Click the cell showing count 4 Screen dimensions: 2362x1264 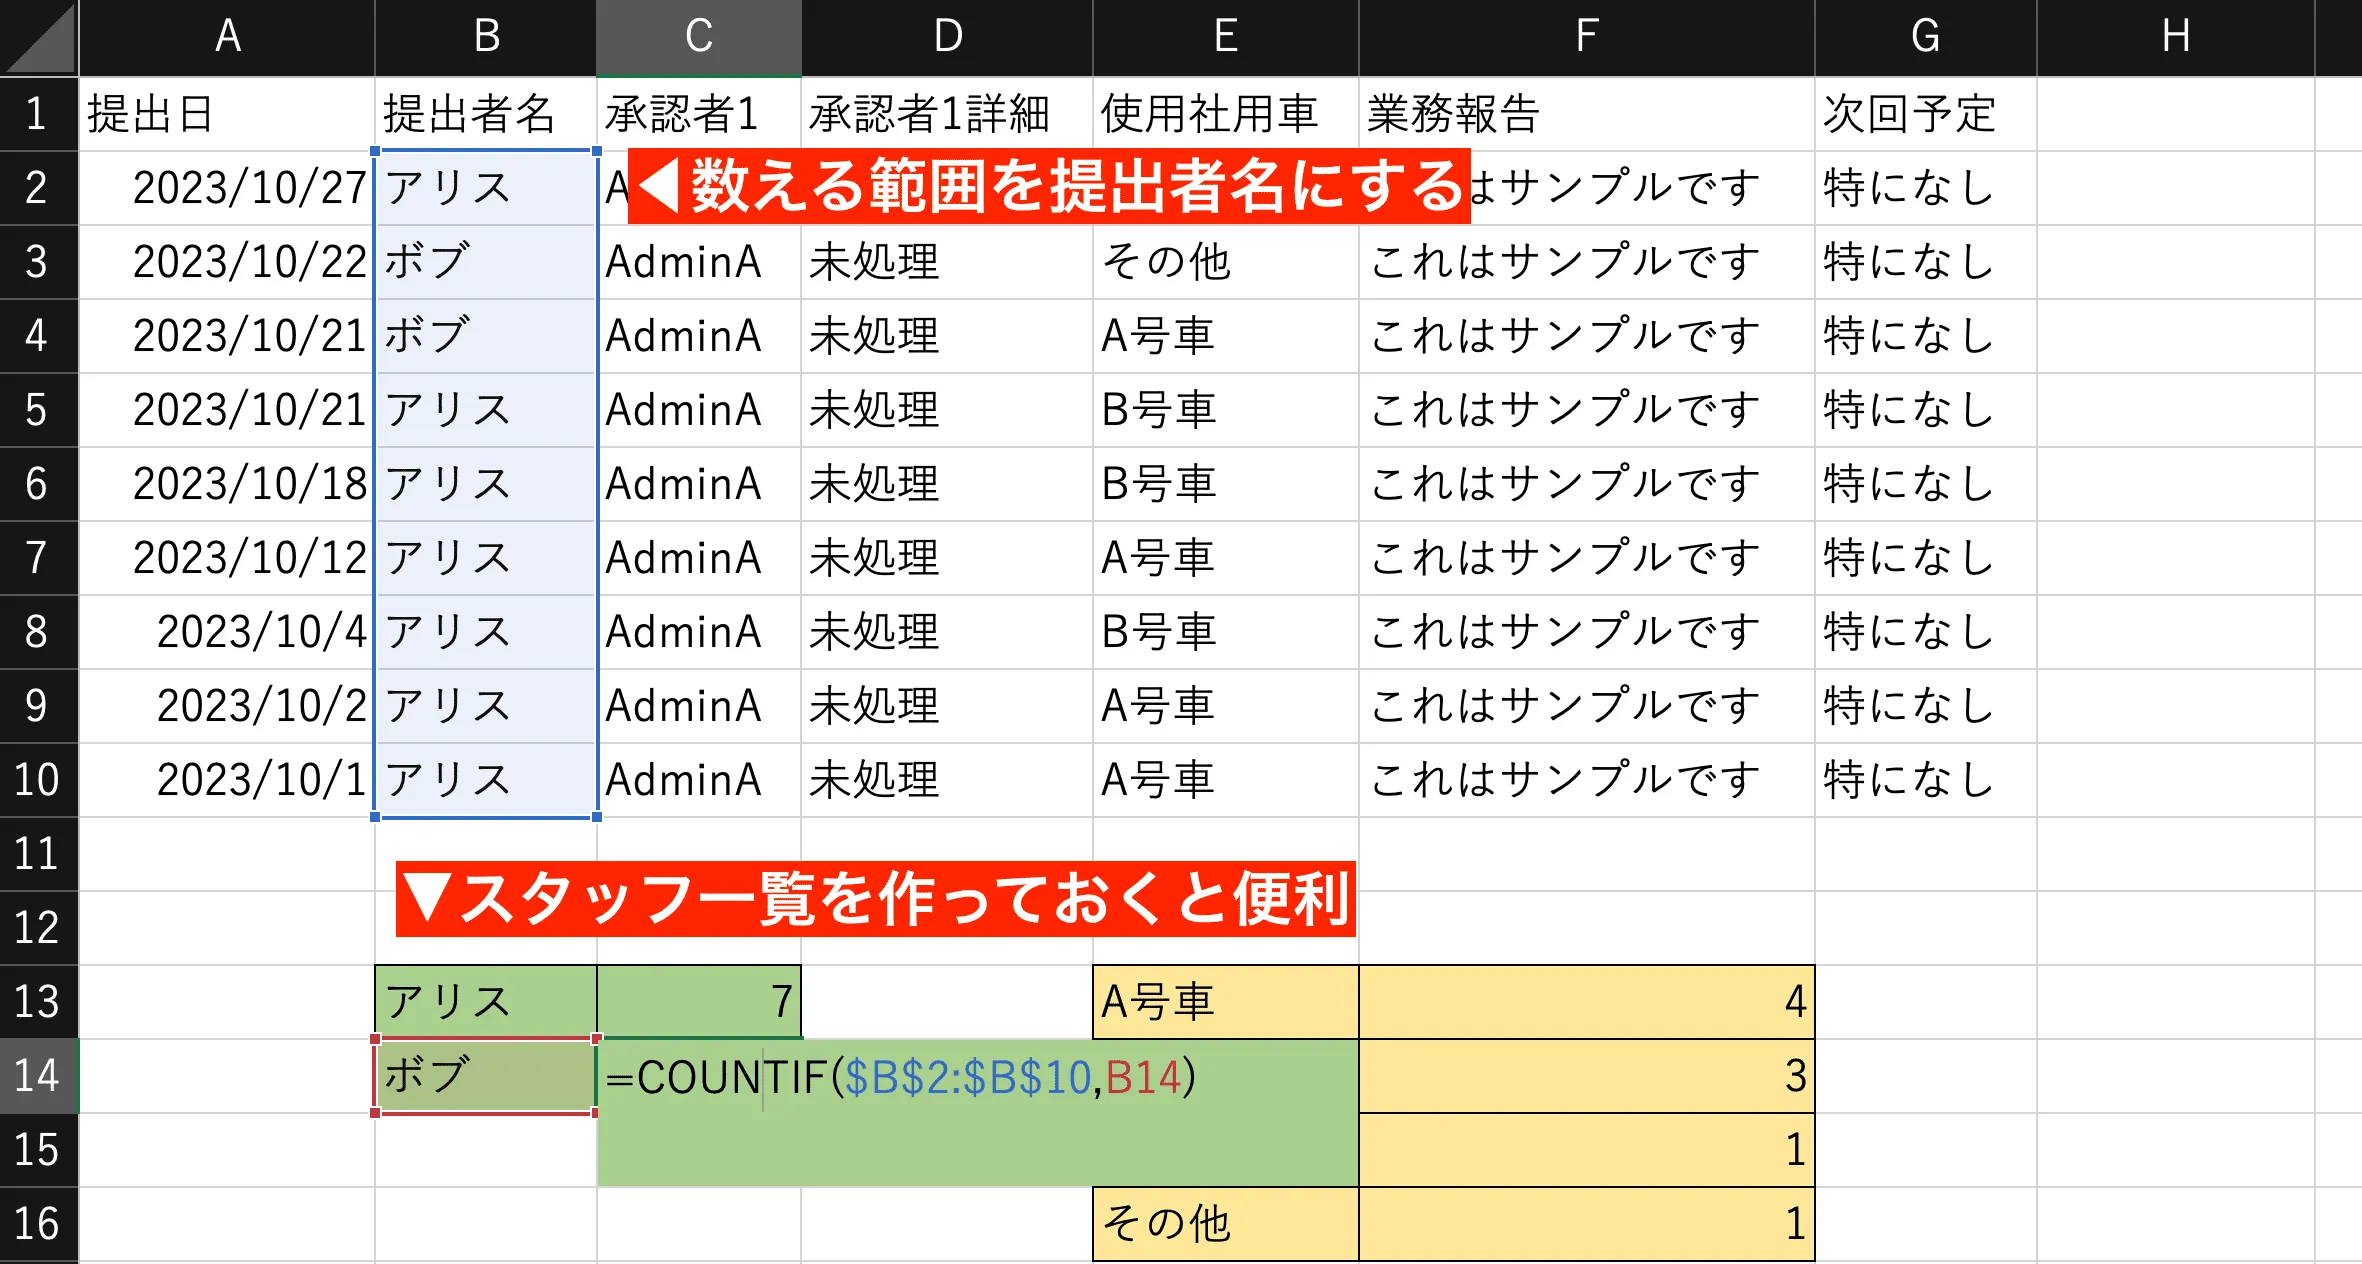tap(1585, 1001)
